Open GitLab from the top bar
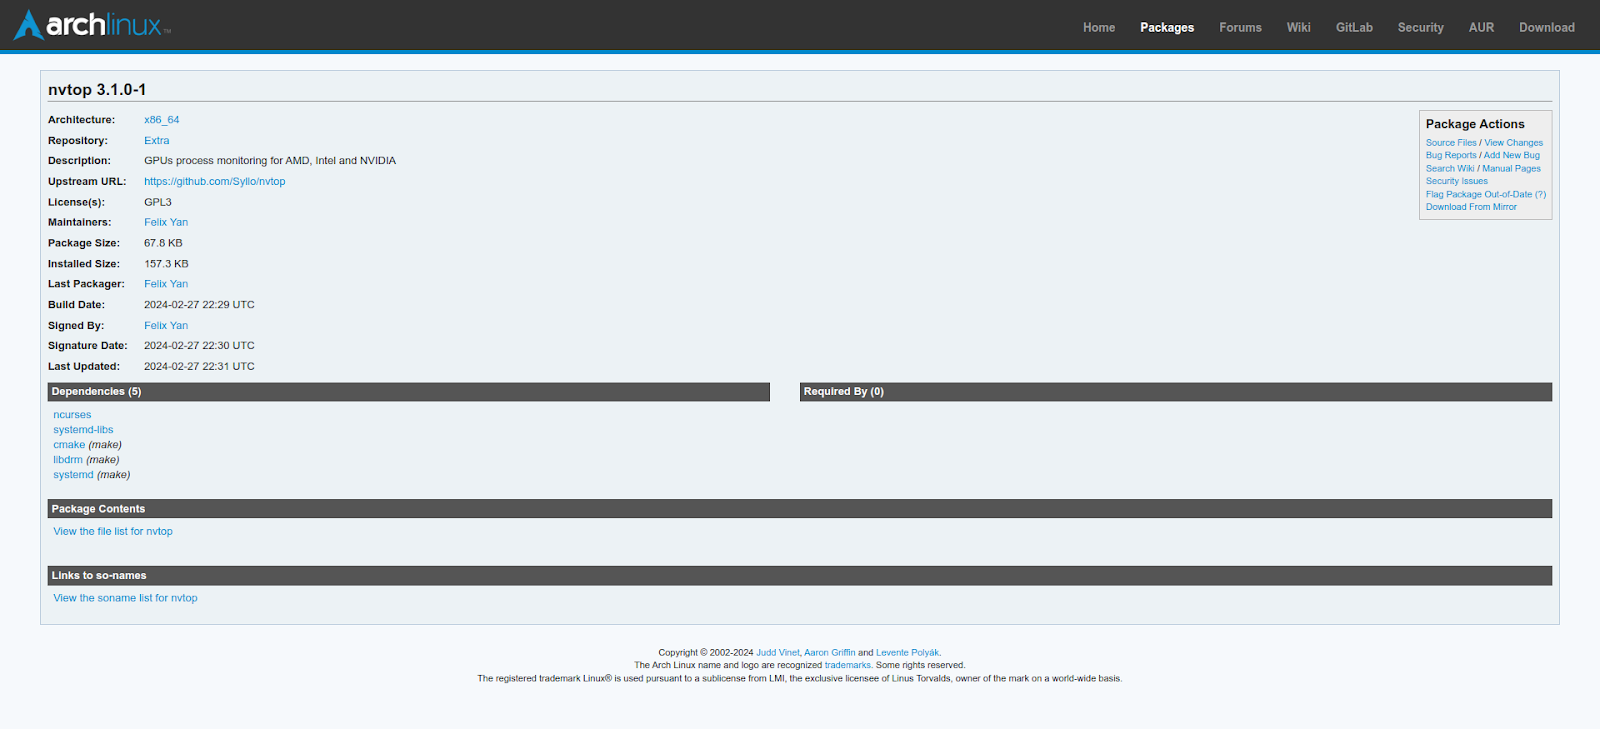 point(1354,27)
